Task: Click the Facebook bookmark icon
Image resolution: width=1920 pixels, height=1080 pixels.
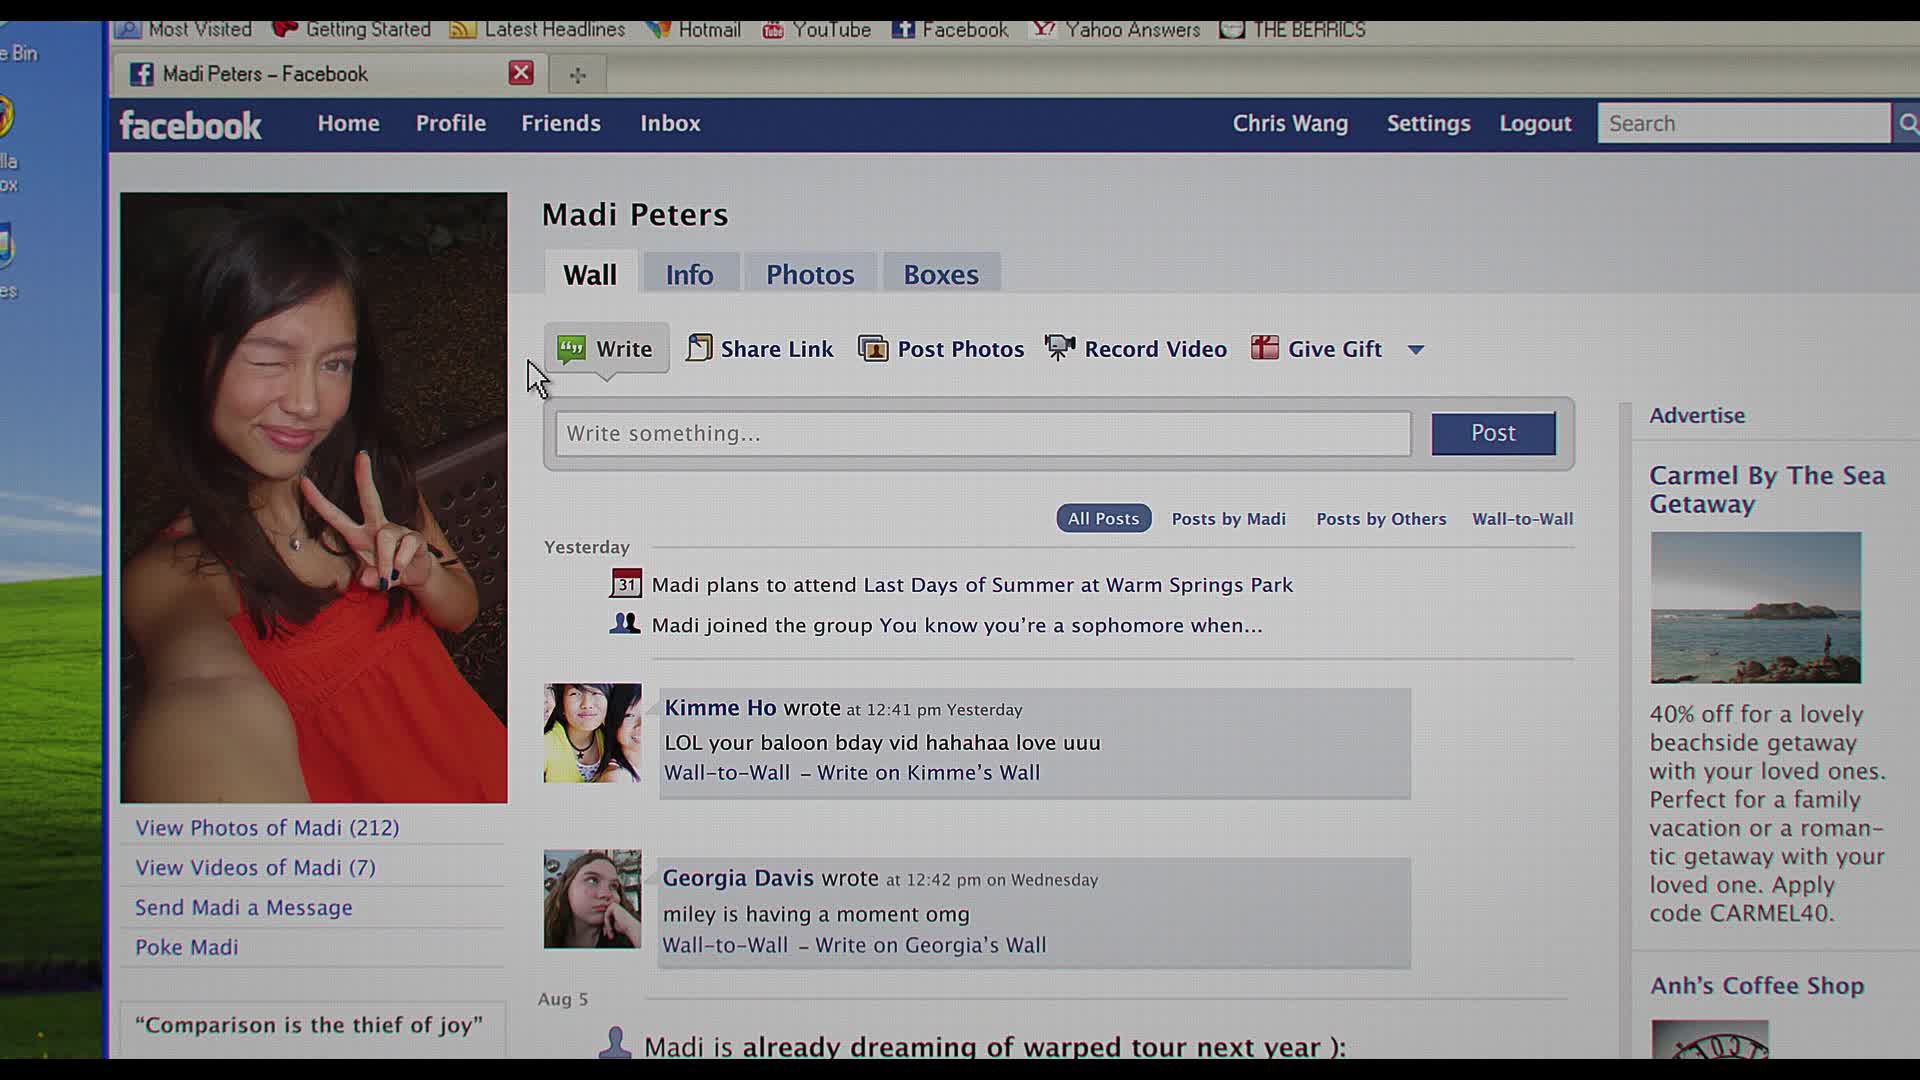Action: 903,30
